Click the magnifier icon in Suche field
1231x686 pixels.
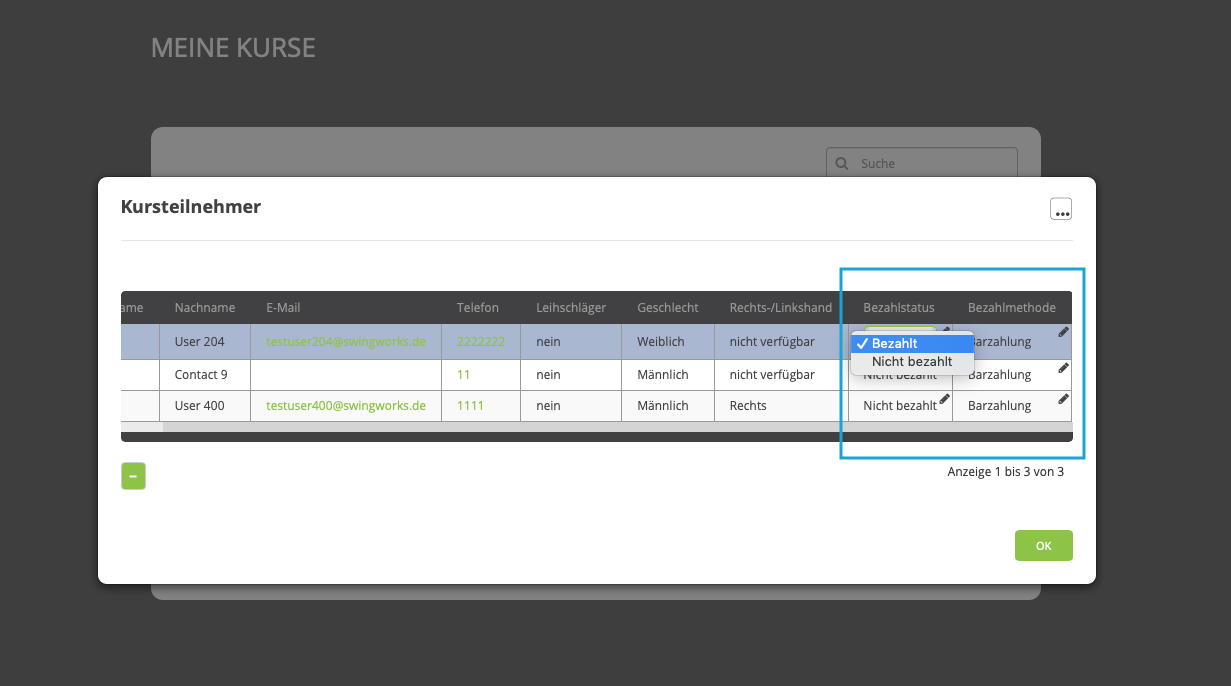(842, 163)
